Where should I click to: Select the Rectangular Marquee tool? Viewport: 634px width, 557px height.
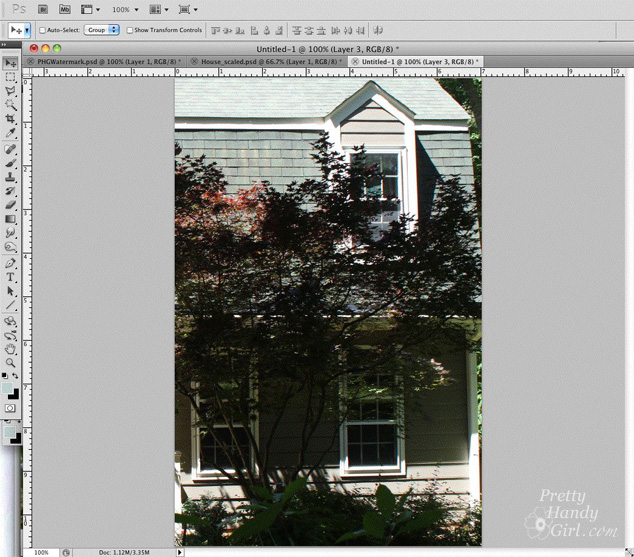coord(10,77)
